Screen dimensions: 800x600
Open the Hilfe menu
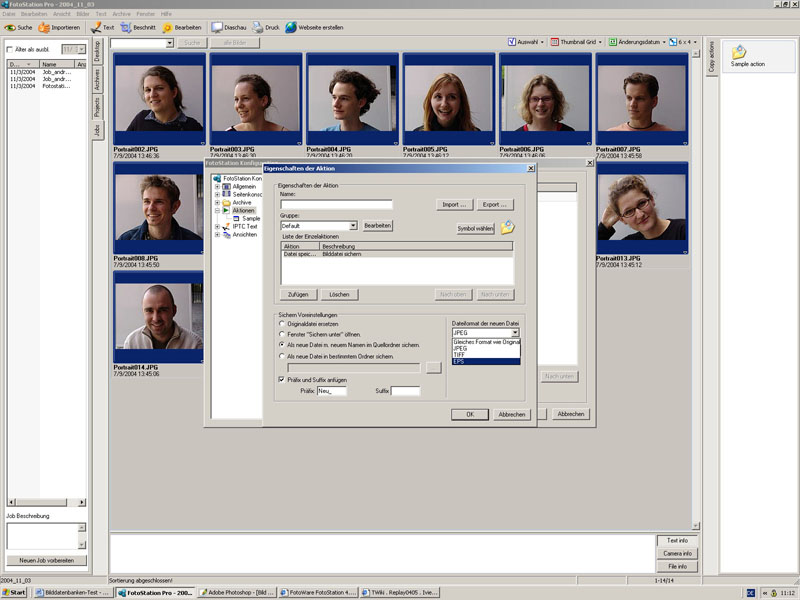(x=166, y=14)
